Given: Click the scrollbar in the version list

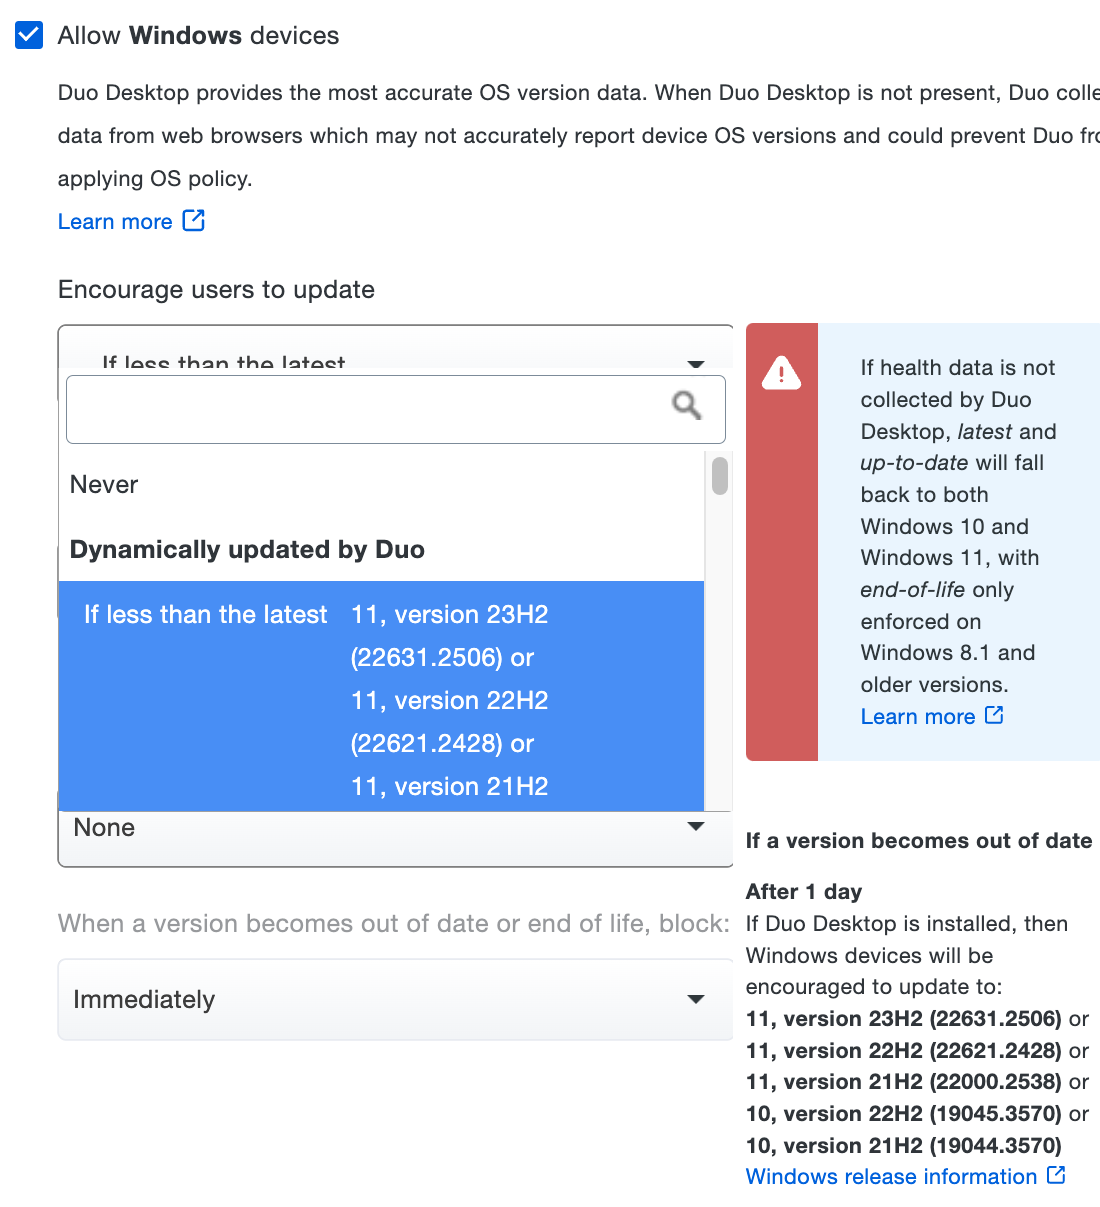Looking at the screenshot, I should coord(718,477).
